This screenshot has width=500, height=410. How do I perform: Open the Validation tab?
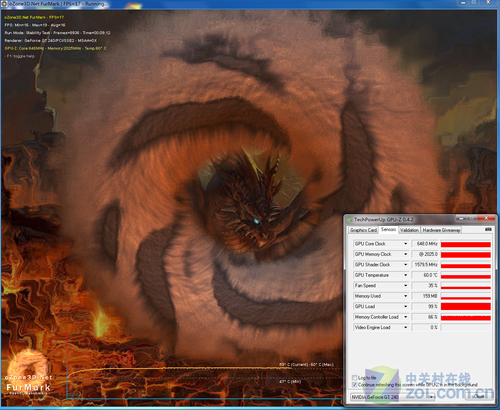click(x=409, y=230)
